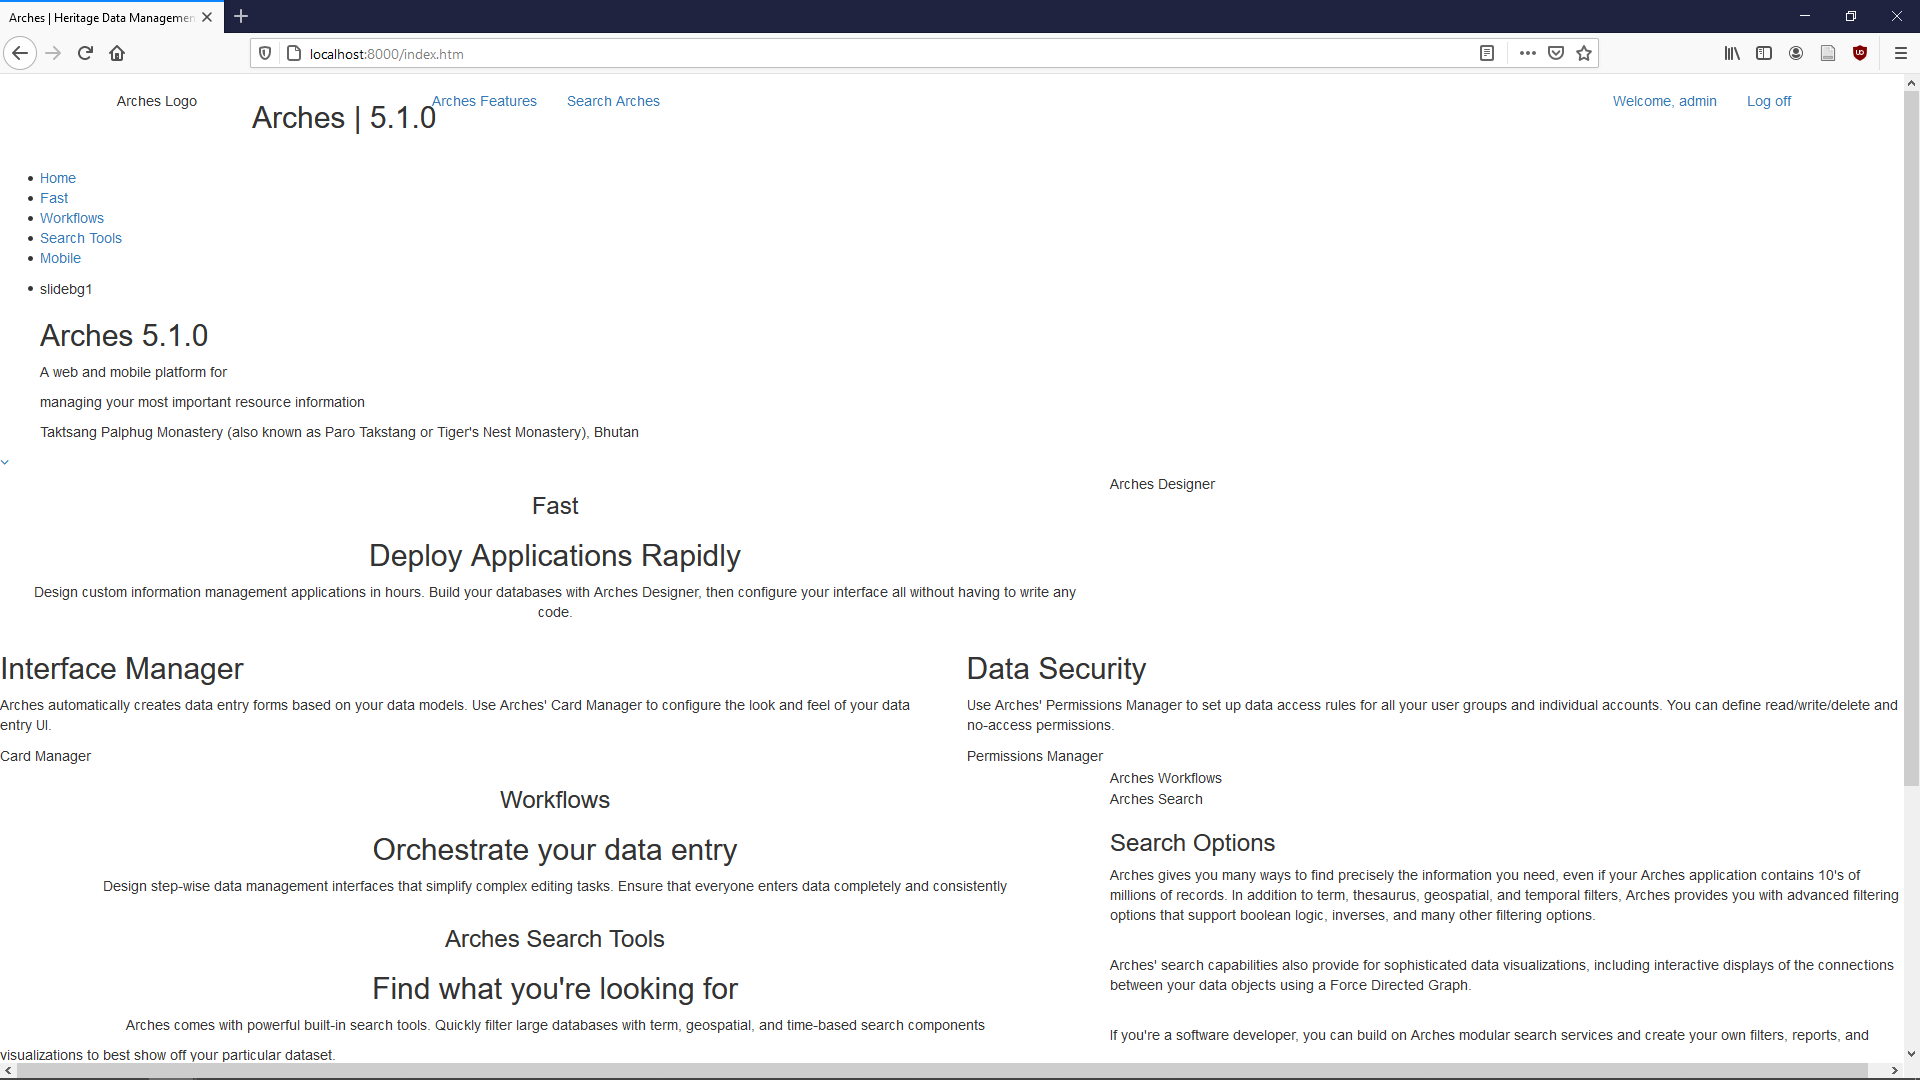
Task: Click the Log off link
Action: pos(1768,101)
